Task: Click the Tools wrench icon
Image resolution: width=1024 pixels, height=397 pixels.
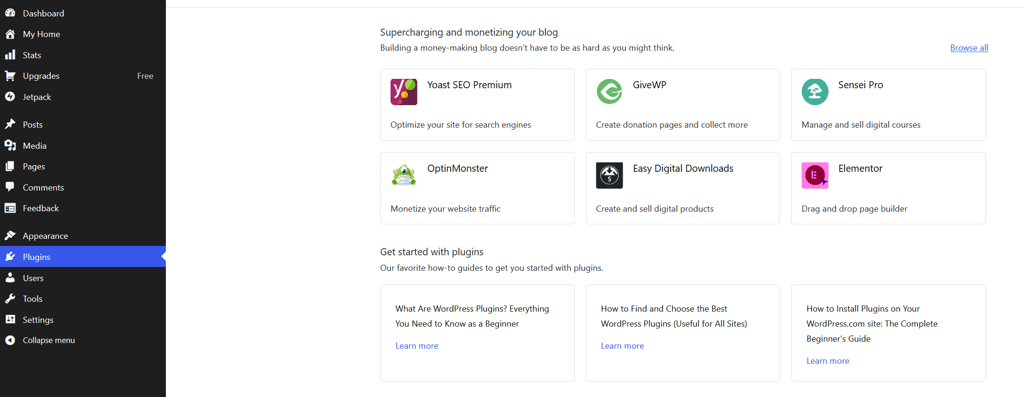Action: pyautogui.click(x=10, y=298)
